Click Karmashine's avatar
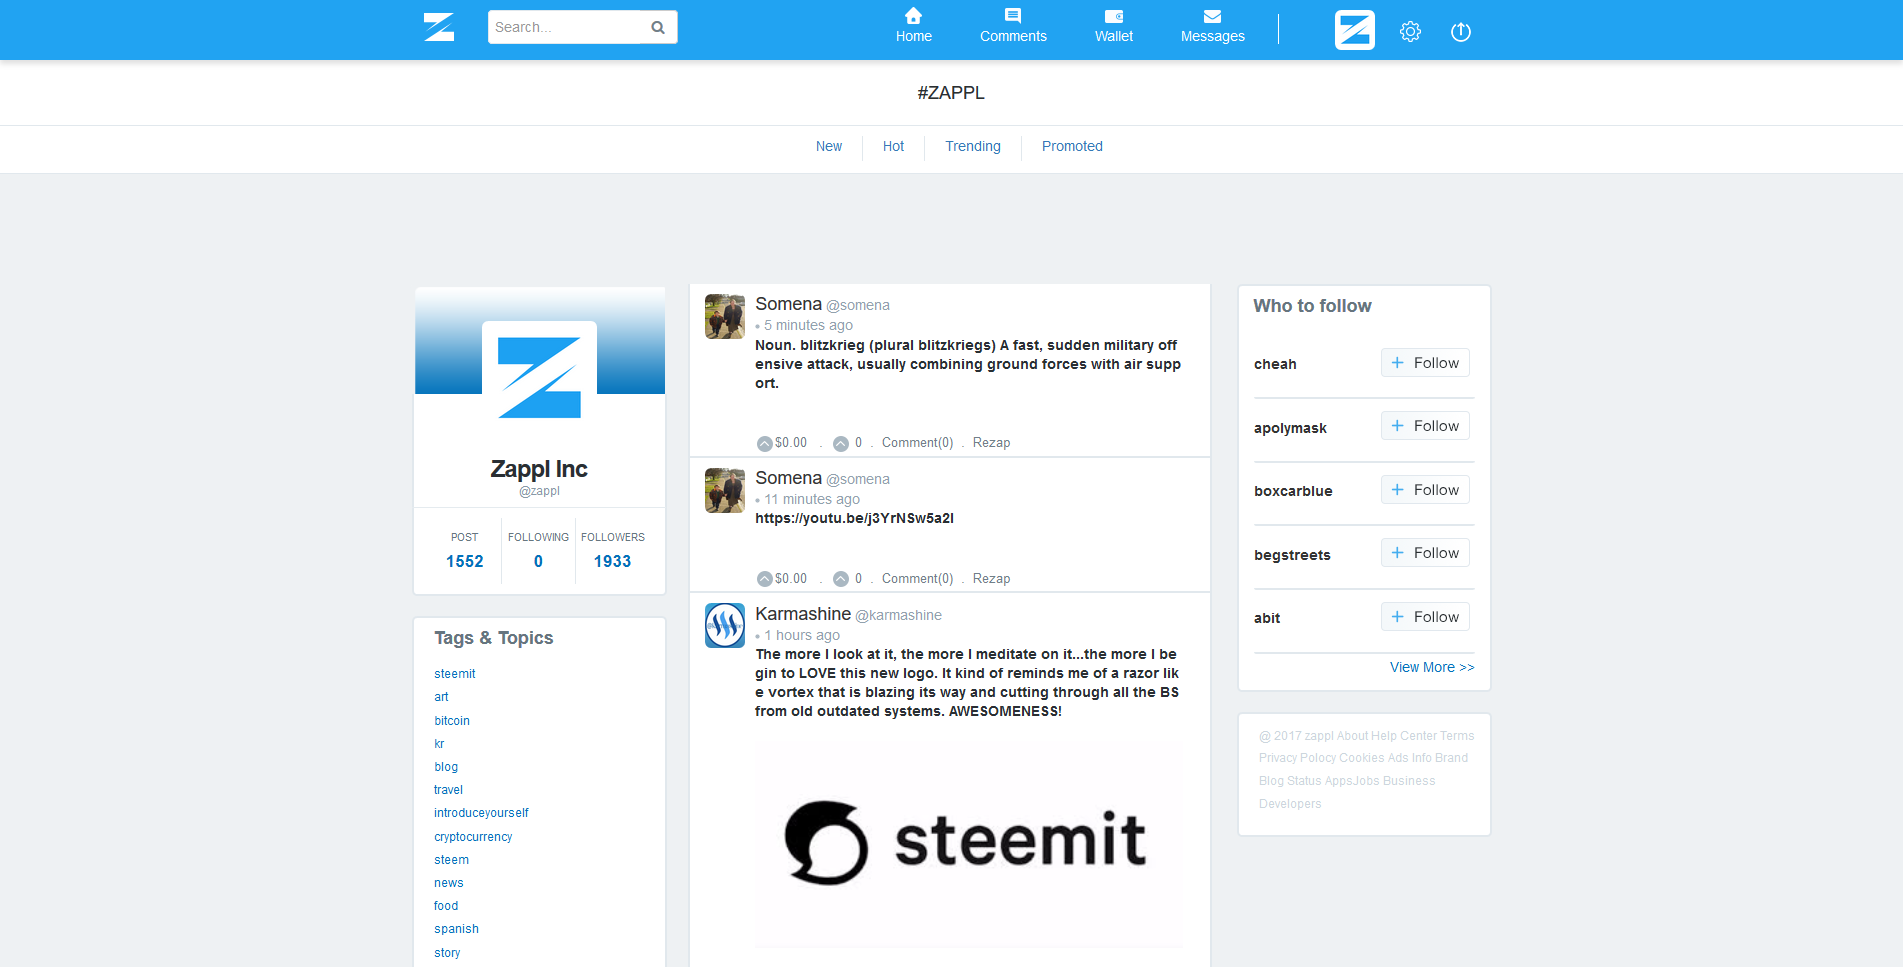 [x=724, y=625]
